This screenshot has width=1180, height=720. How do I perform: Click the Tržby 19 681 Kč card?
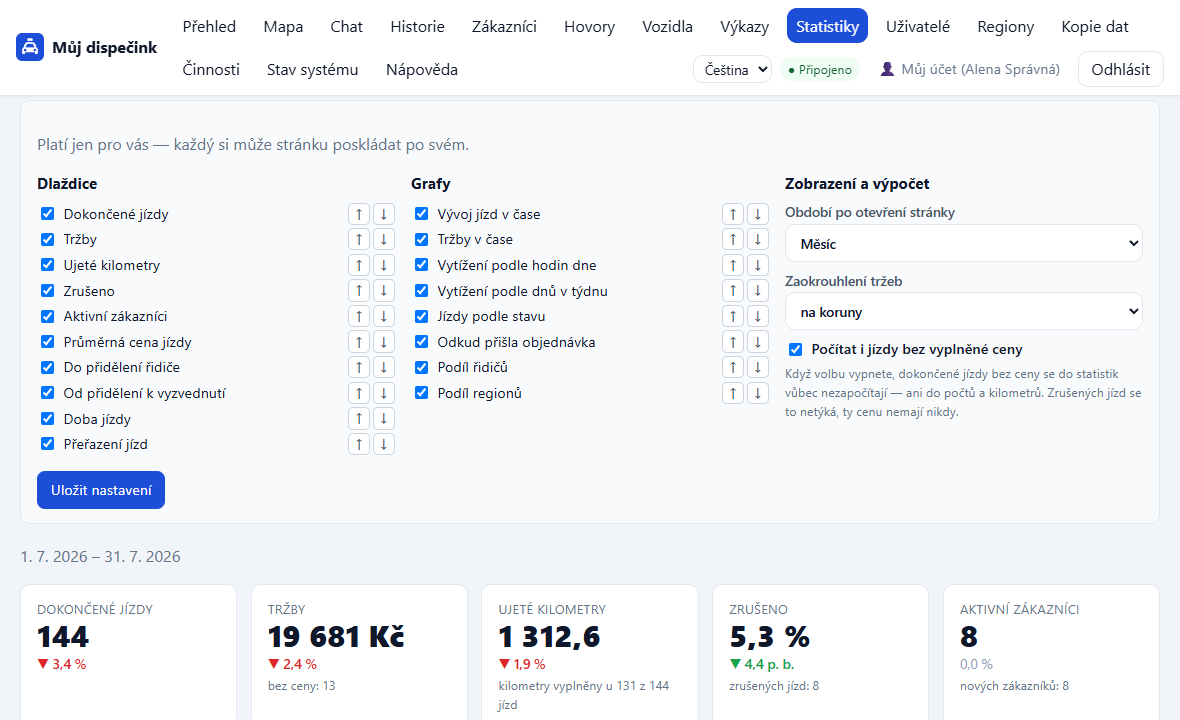pos(359,652)
